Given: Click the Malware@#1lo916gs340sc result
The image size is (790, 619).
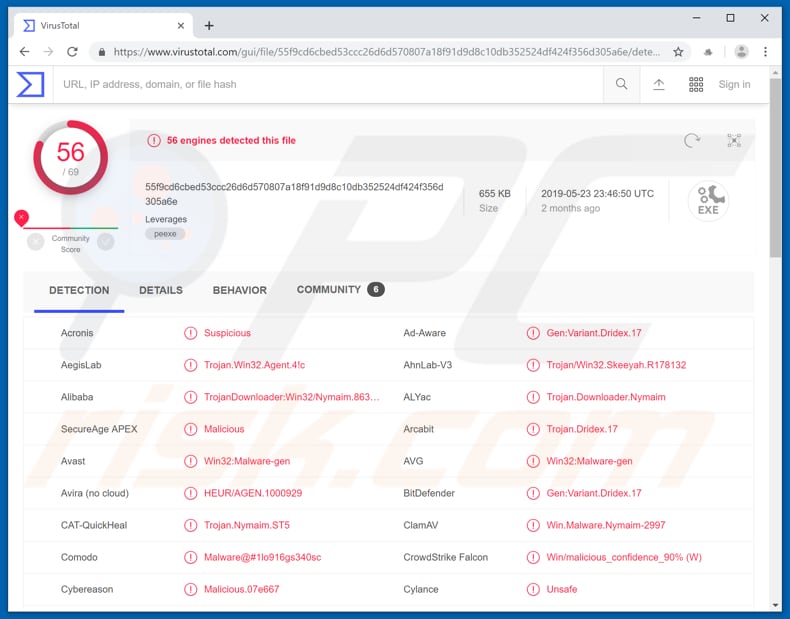Looking at the screenshot, I should point(262,558).
